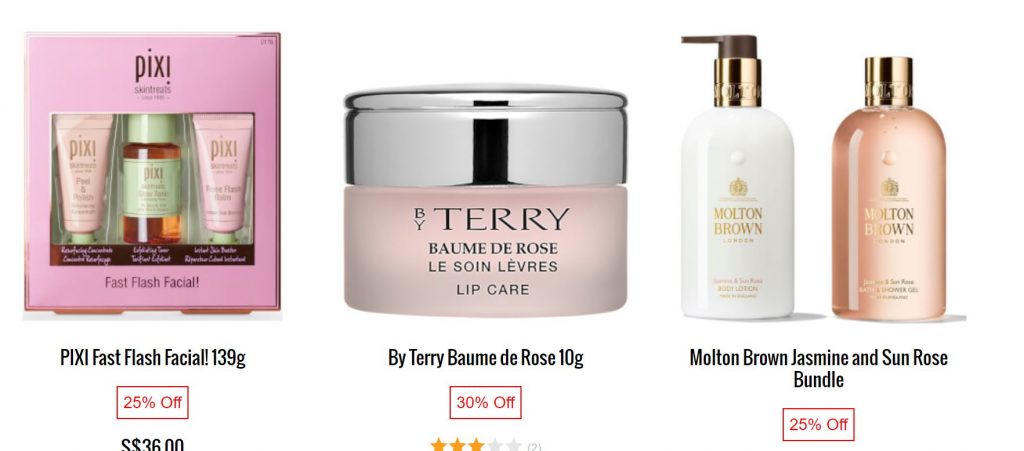Click the first gold rating star
Viewport: 1024px width, 451px height.
click(x=439, y=446)
